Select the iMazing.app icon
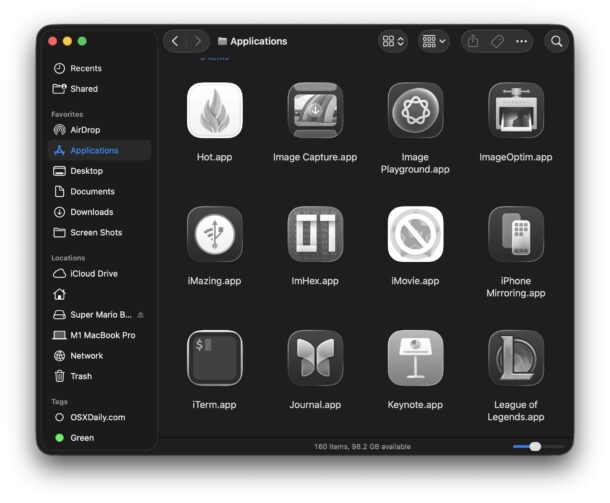This screenshot has width=610, height=503. (x=214, y=234)
